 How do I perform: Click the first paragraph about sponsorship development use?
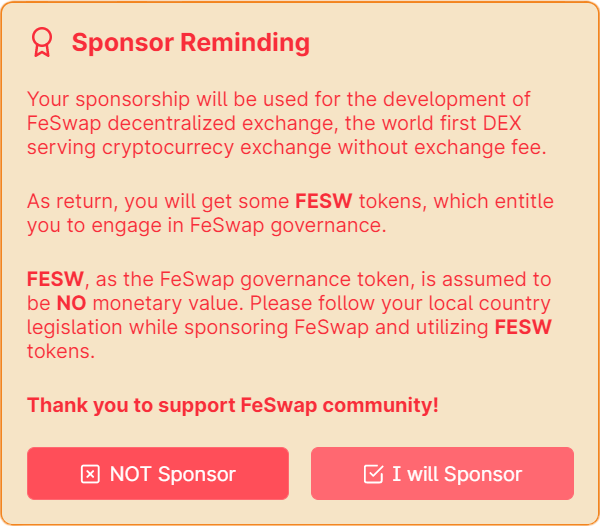coord(287,124)
